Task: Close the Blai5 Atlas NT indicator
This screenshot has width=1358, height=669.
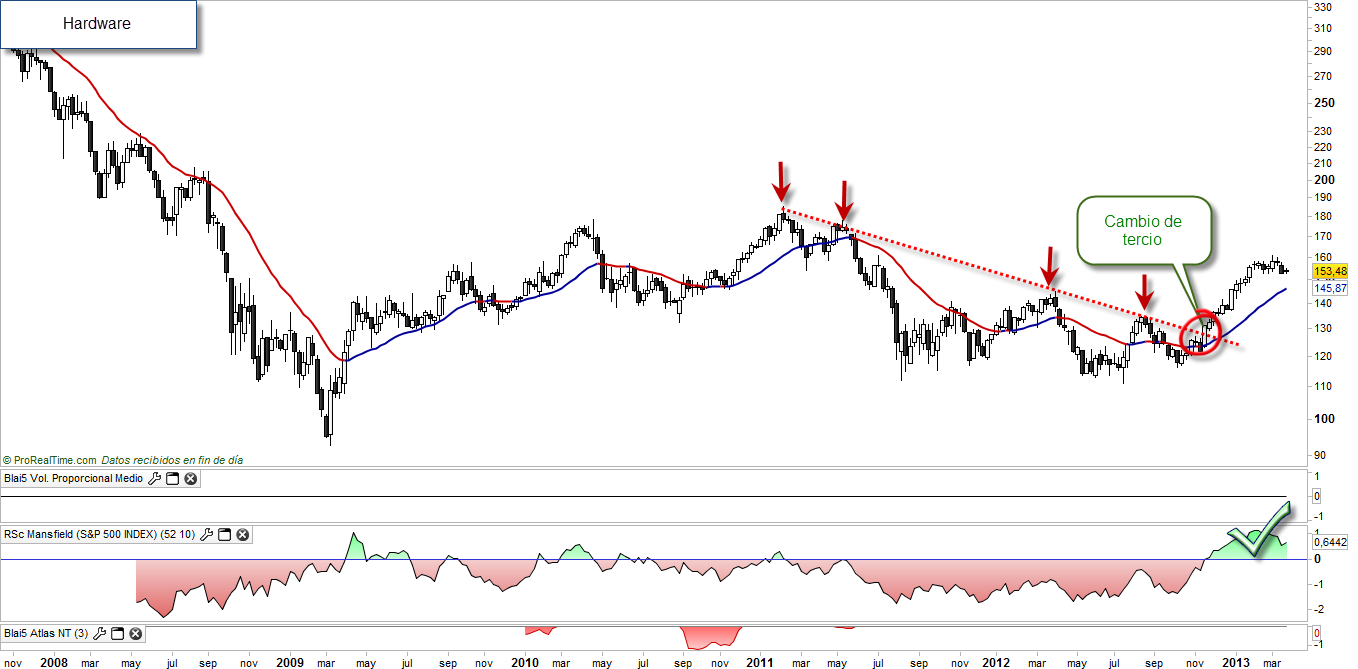Action: tap(135, 633)
